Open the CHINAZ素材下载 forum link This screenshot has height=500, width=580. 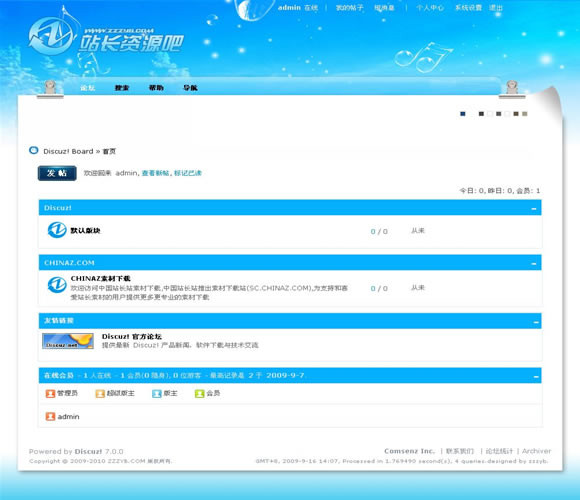coord(101,278)
